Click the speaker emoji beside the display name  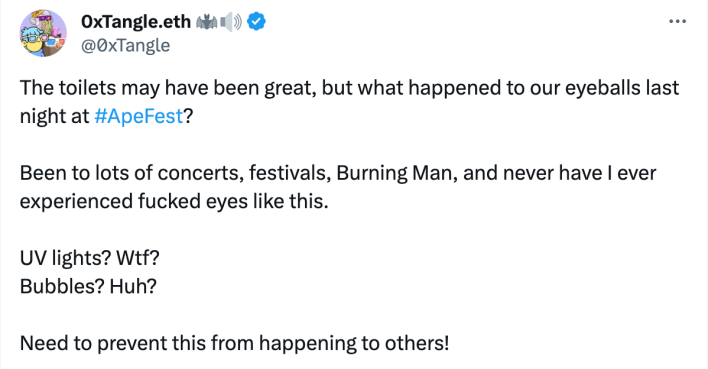231,22
